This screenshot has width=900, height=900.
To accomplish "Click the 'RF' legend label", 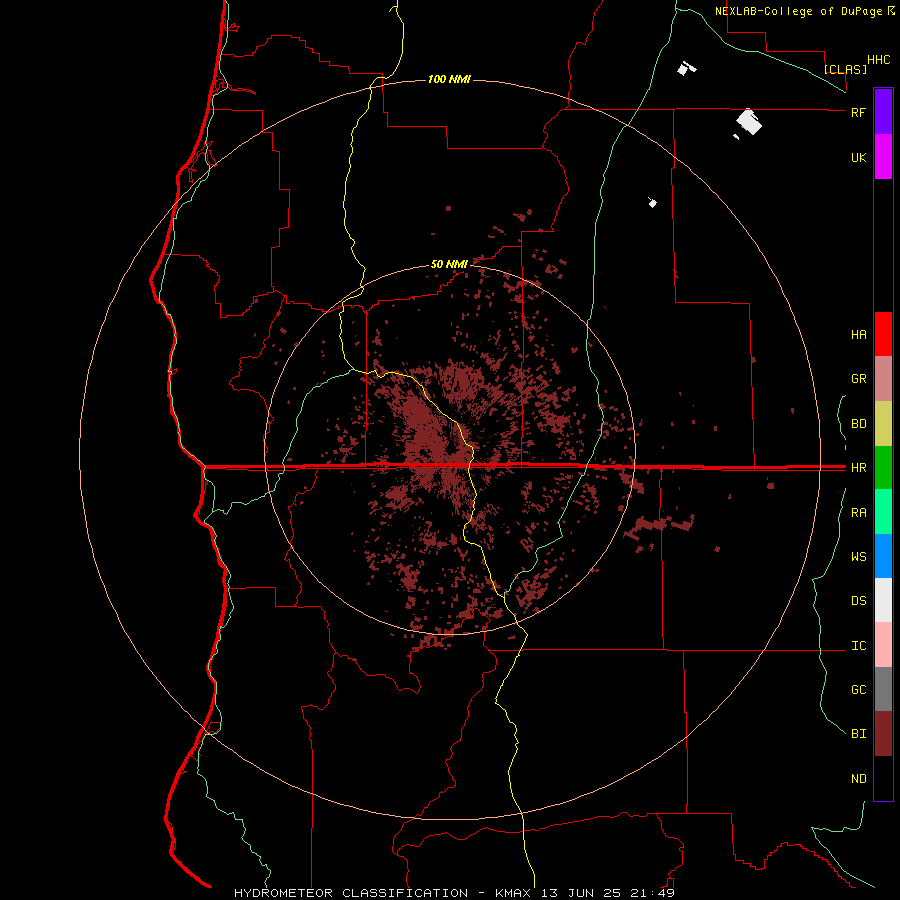I will [858, 112].
